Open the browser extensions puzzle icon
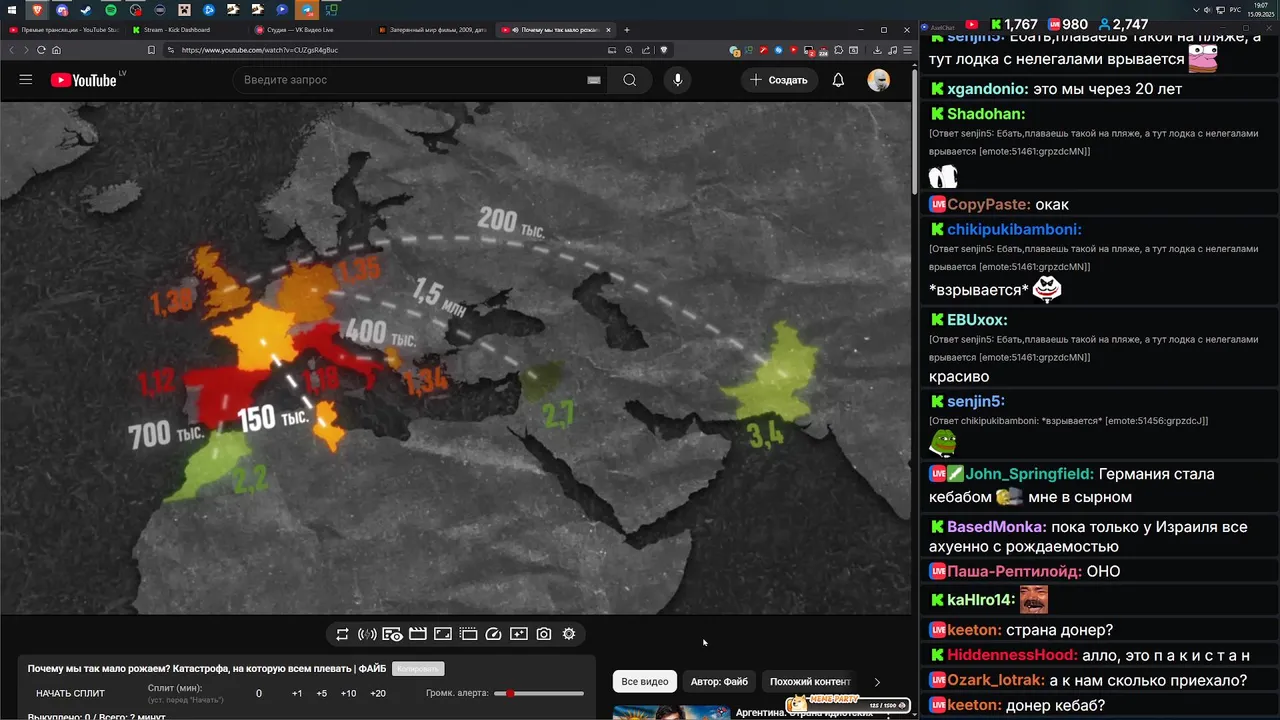 [838, 50]
